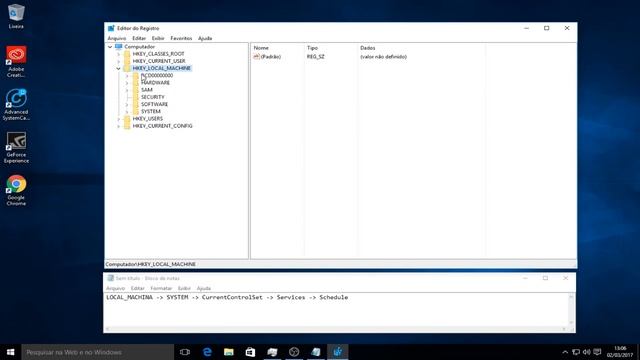Open Editar menu in Notepad
This screenshot has height=360, width=640.
tap(138, 288)
